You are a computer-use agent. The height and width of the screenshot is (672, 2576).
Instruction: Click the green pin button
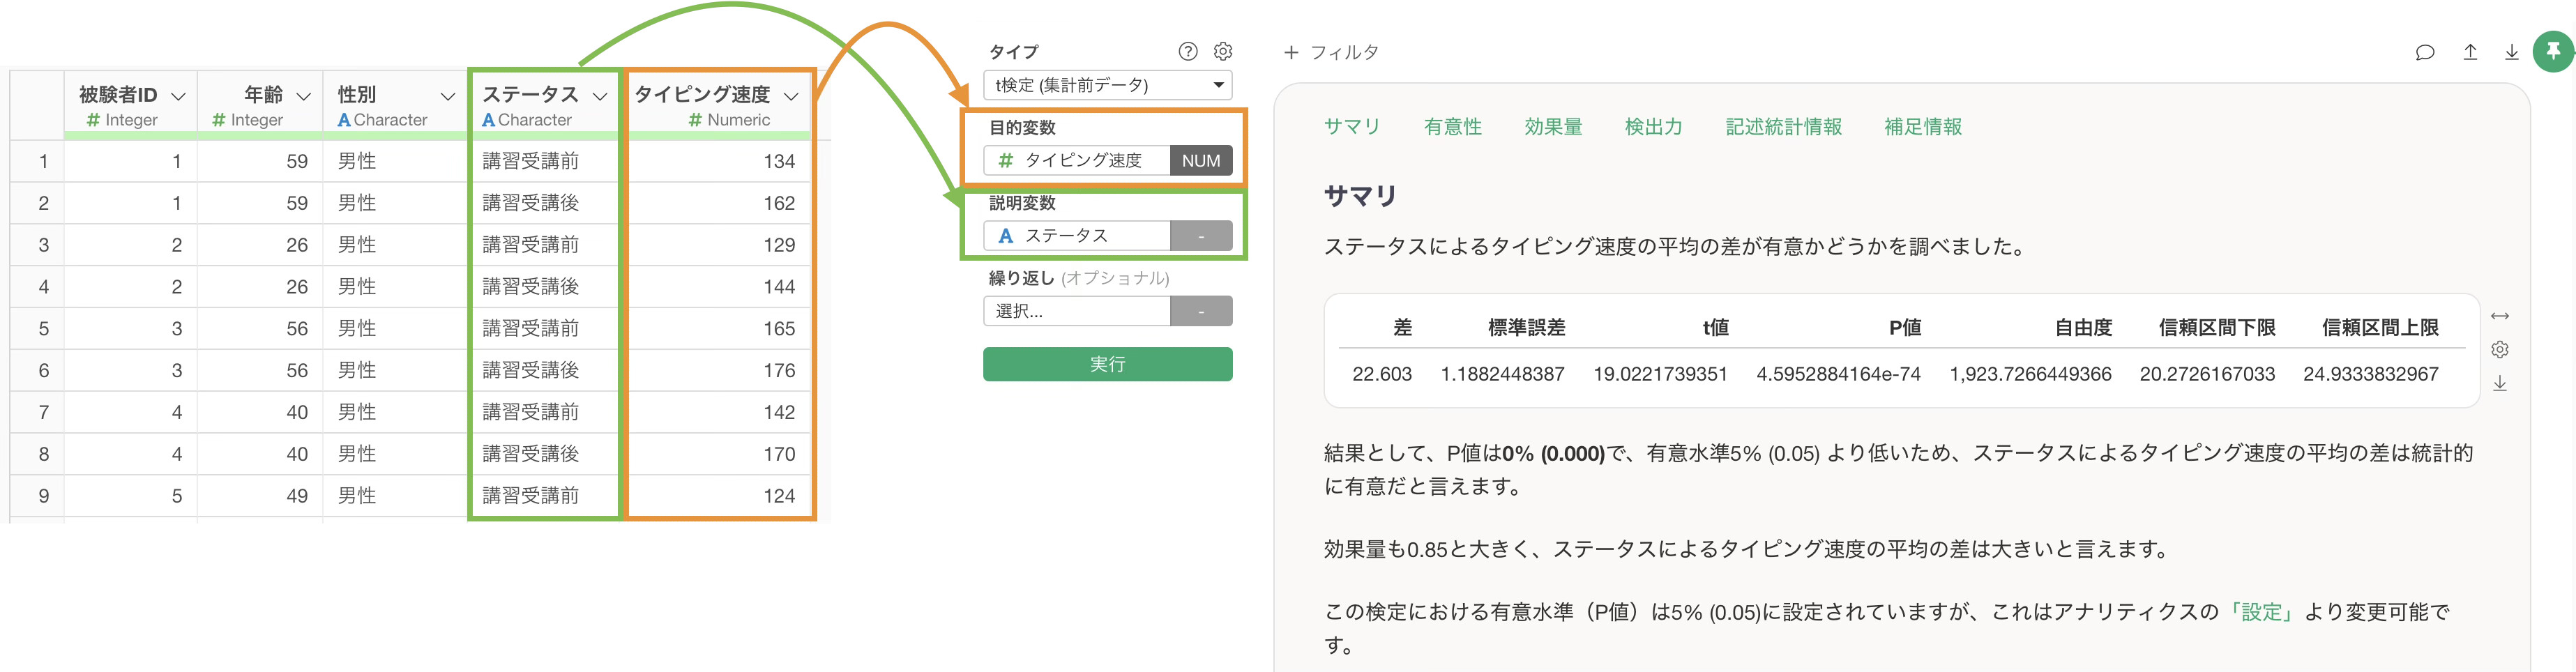point(2553,51)
